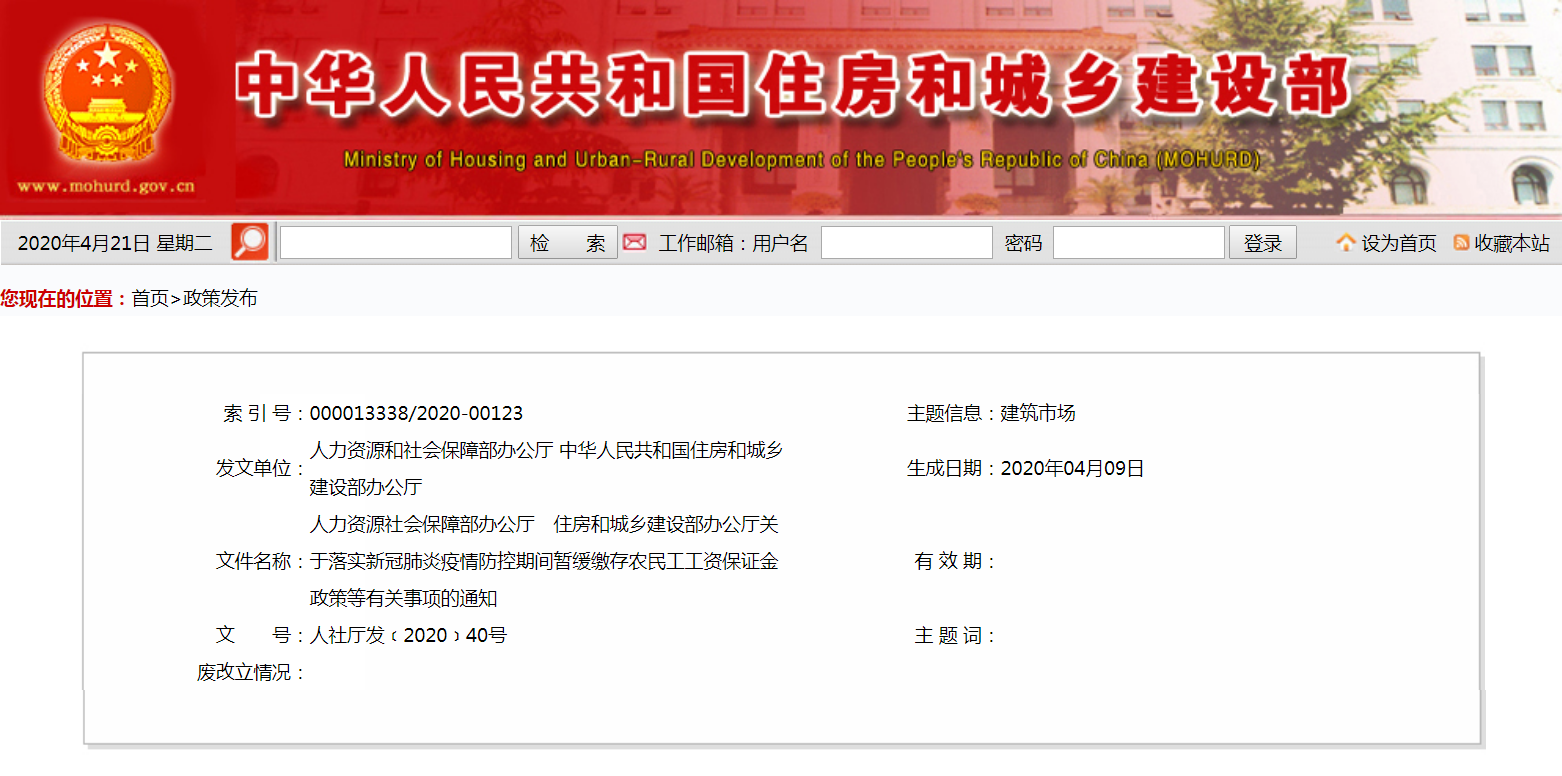
Task: Focus the site search text box
Action: tap(396, 243)
